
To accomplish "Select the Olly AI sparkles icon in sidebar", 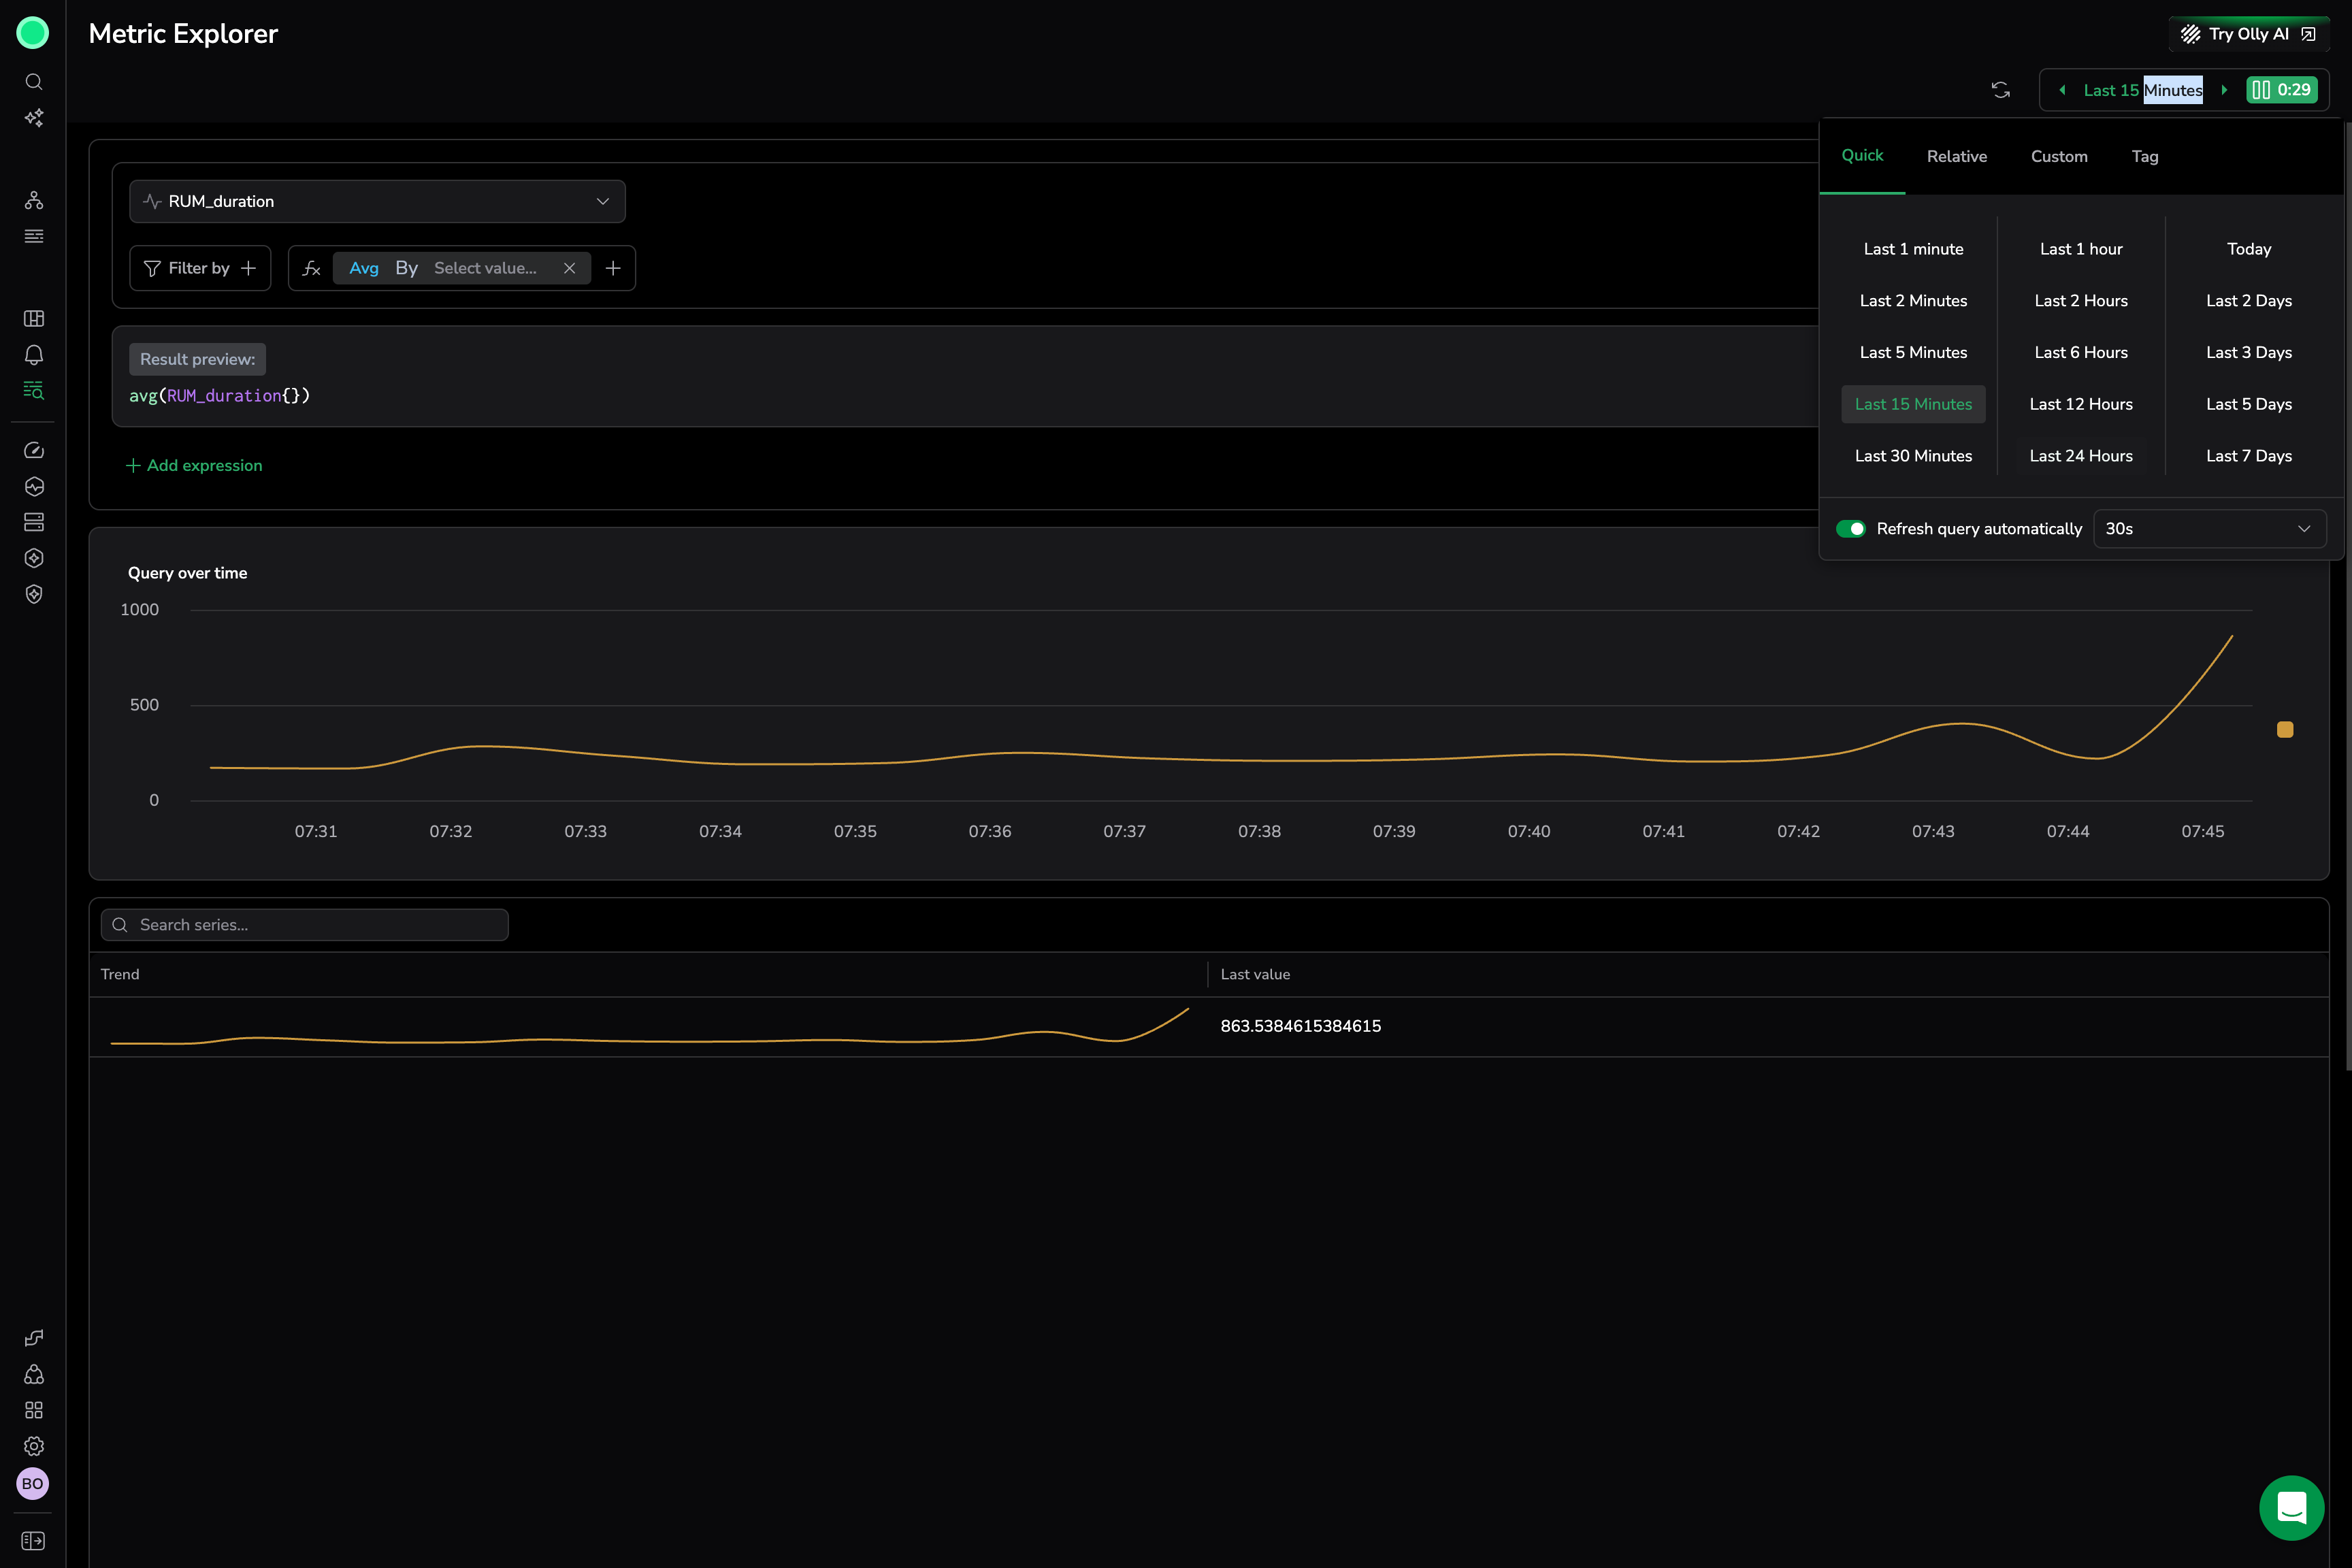I will [33, 118].
